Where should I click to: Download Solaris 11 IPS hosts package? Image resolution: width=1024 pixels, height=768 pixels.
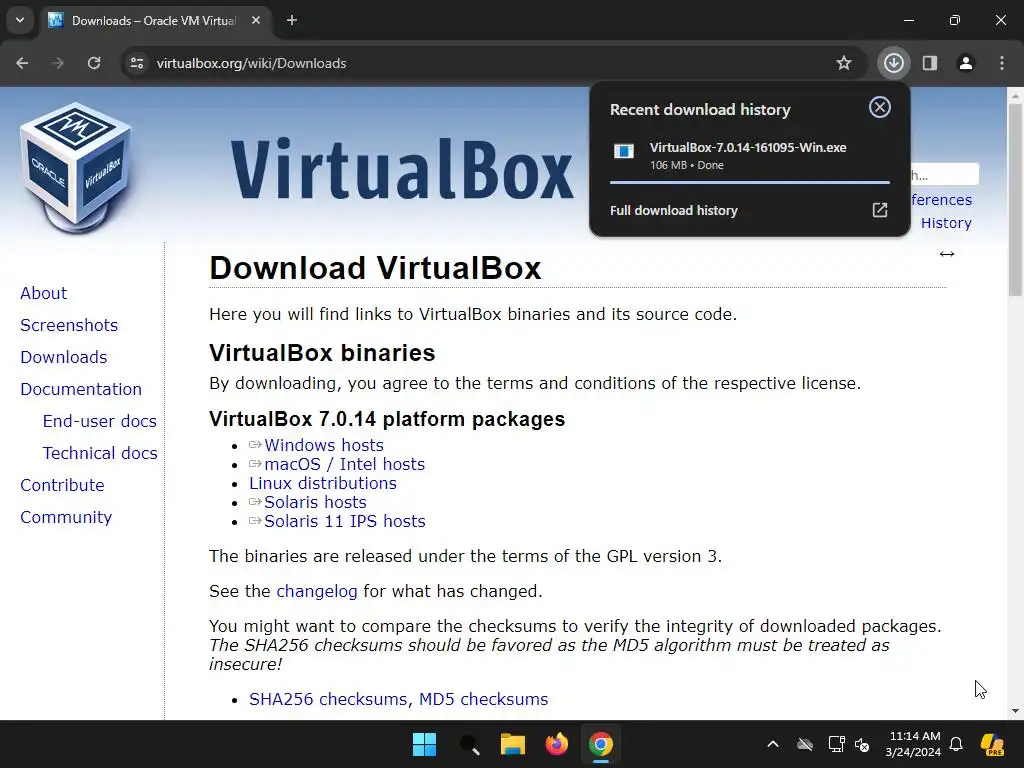pos(345,521)
